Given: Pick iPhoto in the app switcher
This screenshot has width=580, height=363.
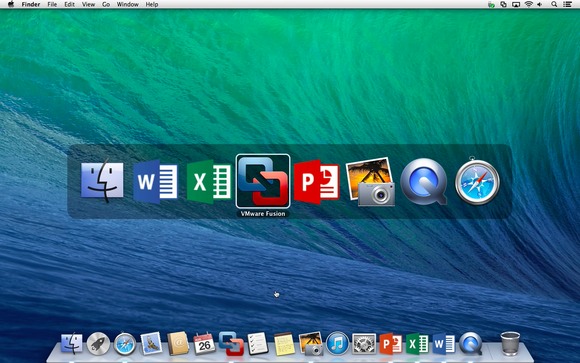Looking at the screenshot, I should 370,181.
